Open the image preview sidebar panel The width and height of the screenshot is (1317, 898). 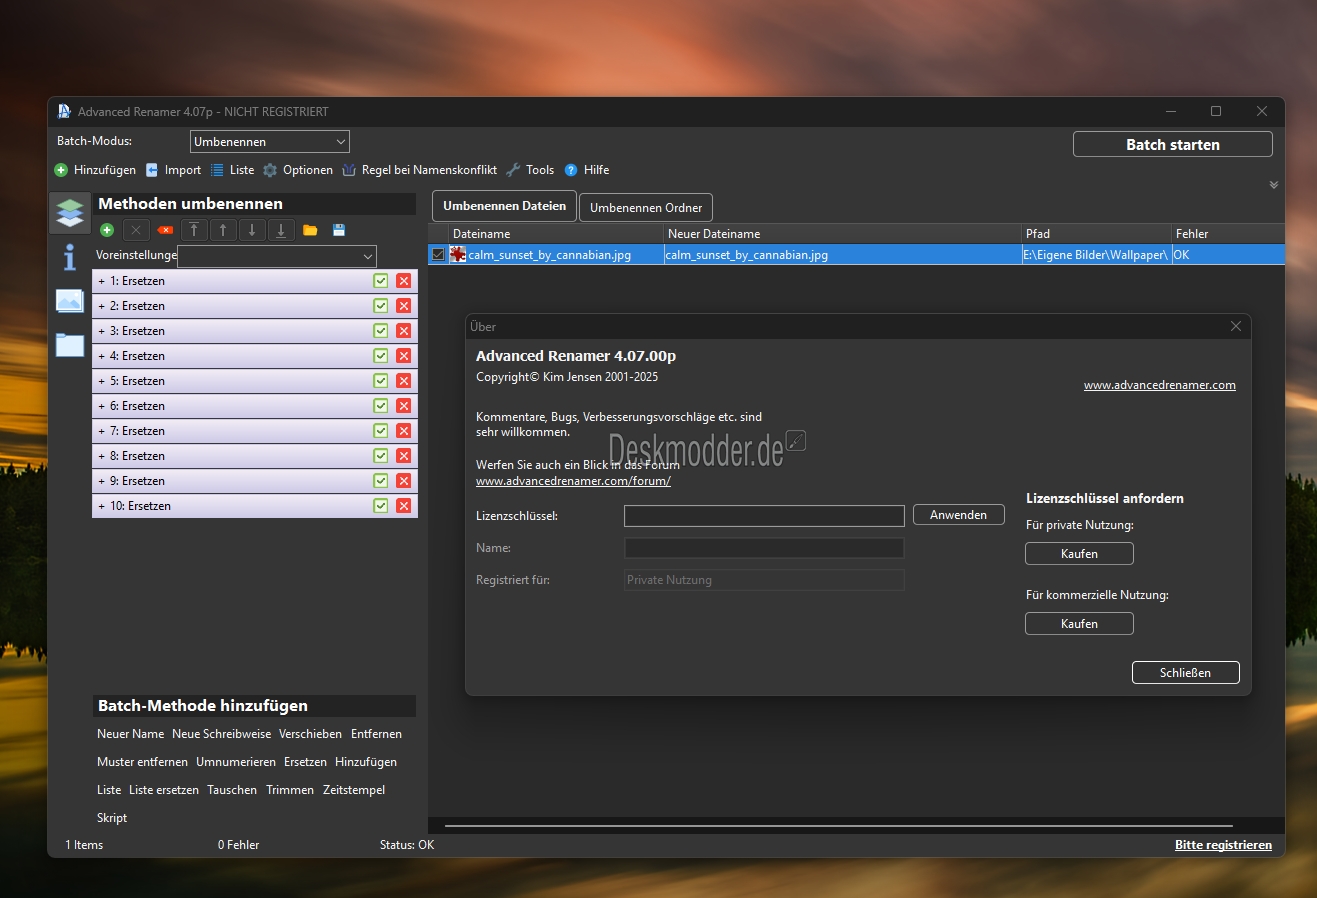[x=70, y=300]
